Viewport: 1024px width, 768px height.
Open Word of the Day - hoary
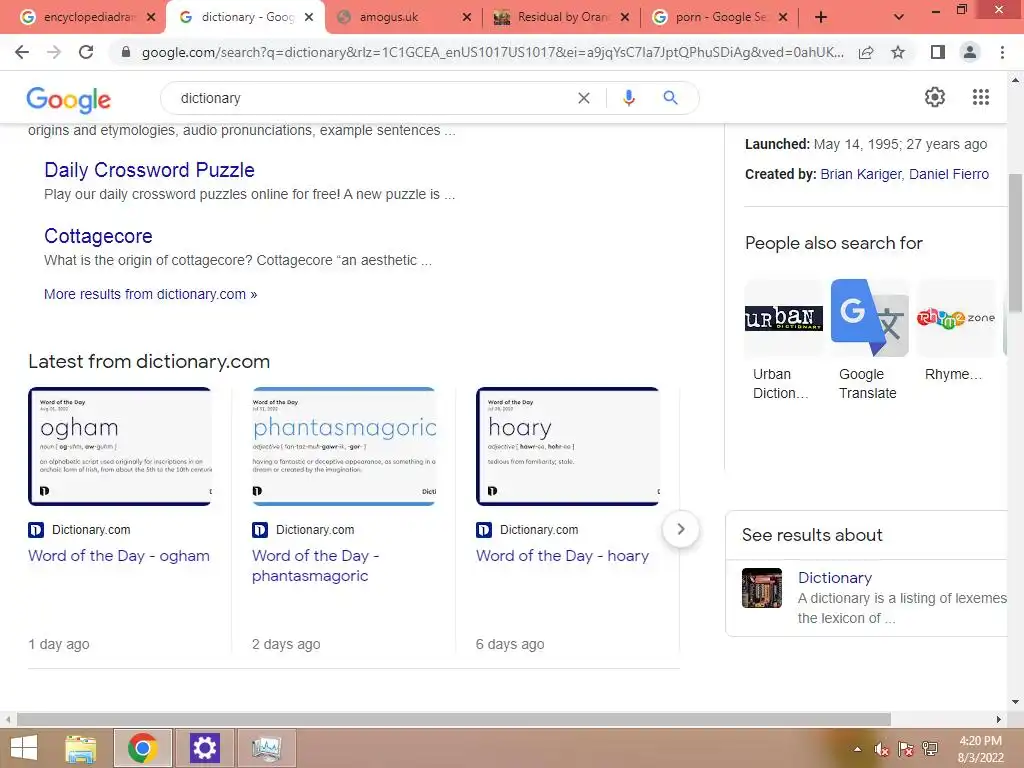point(562,556)
